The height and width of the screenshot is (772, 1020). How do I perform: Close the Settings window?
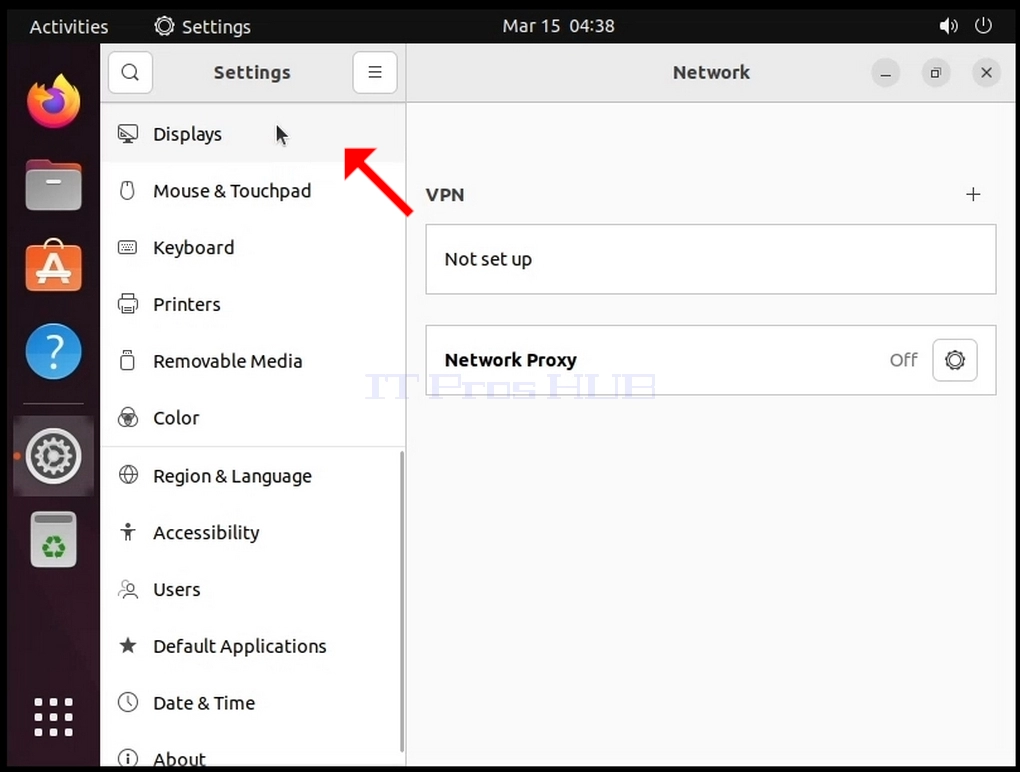(x=986, y=73)
